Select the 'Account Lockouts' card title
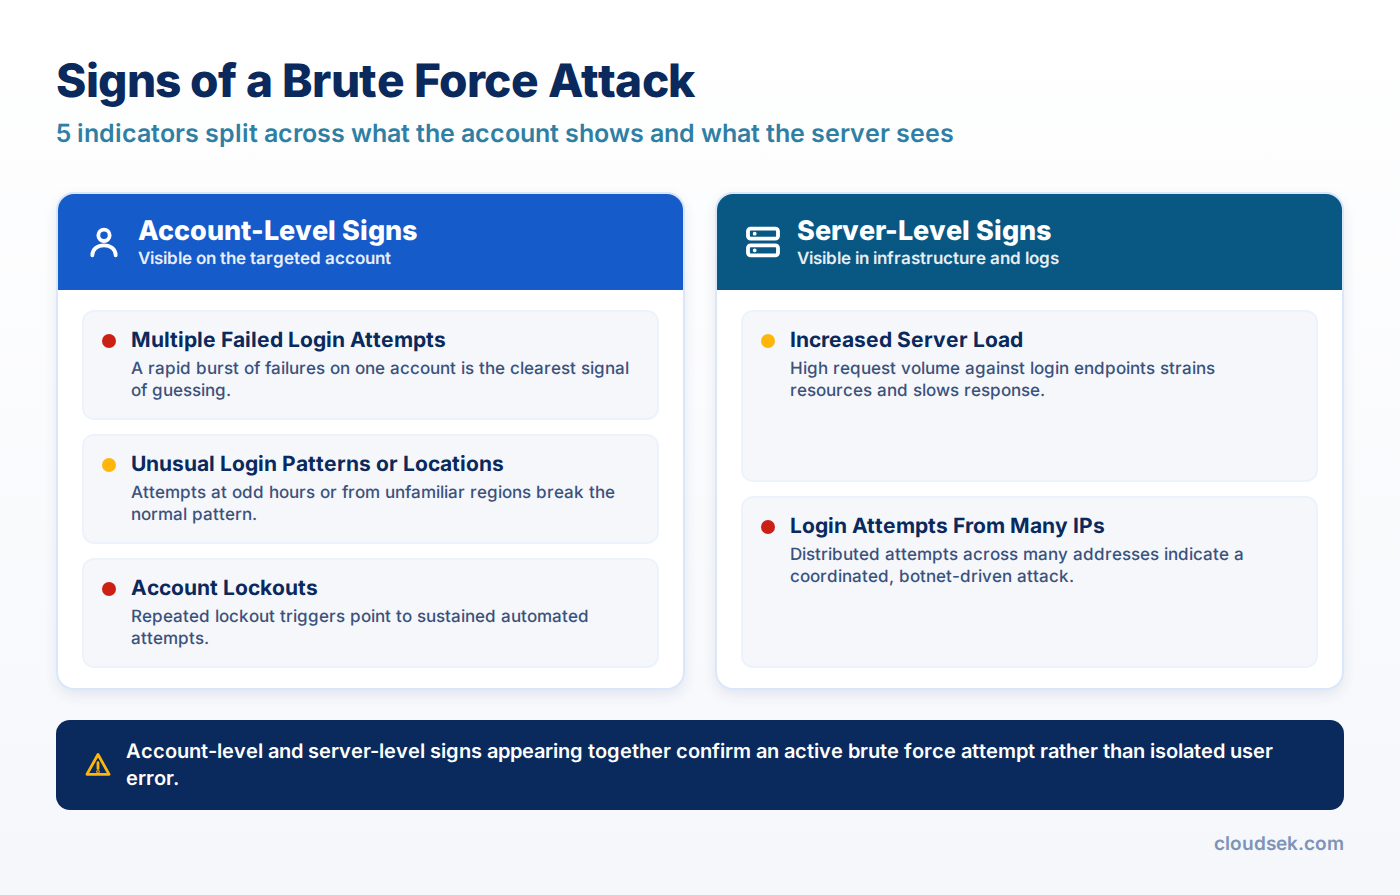1400x895 pixels. (x=224, y=588)
